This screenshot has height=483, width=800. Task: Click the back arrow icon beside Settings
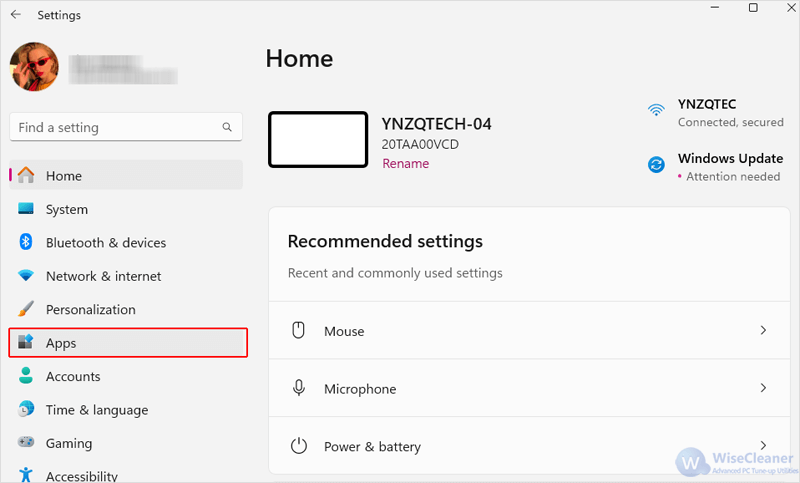[16, 14]
